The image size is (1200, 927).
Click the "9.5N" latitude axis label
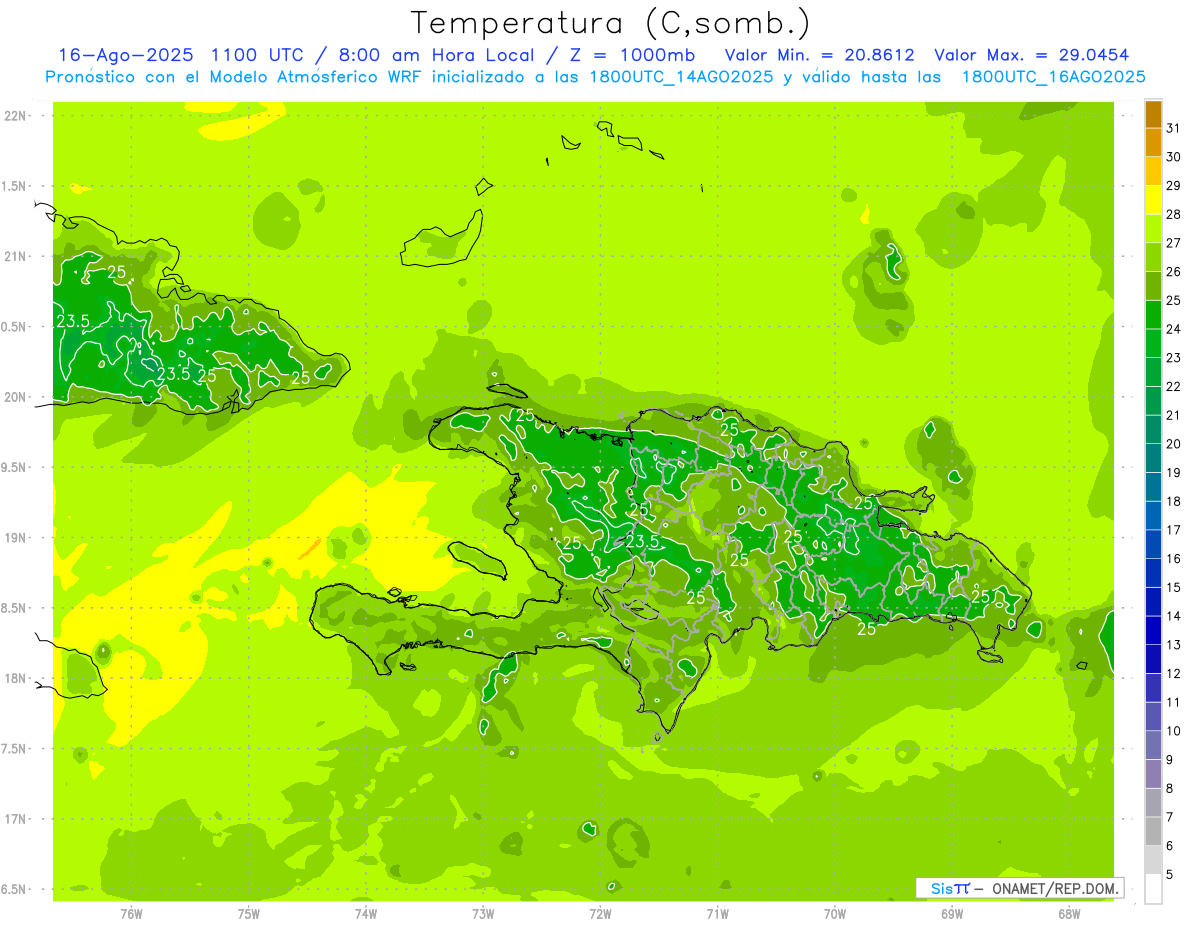14,467
